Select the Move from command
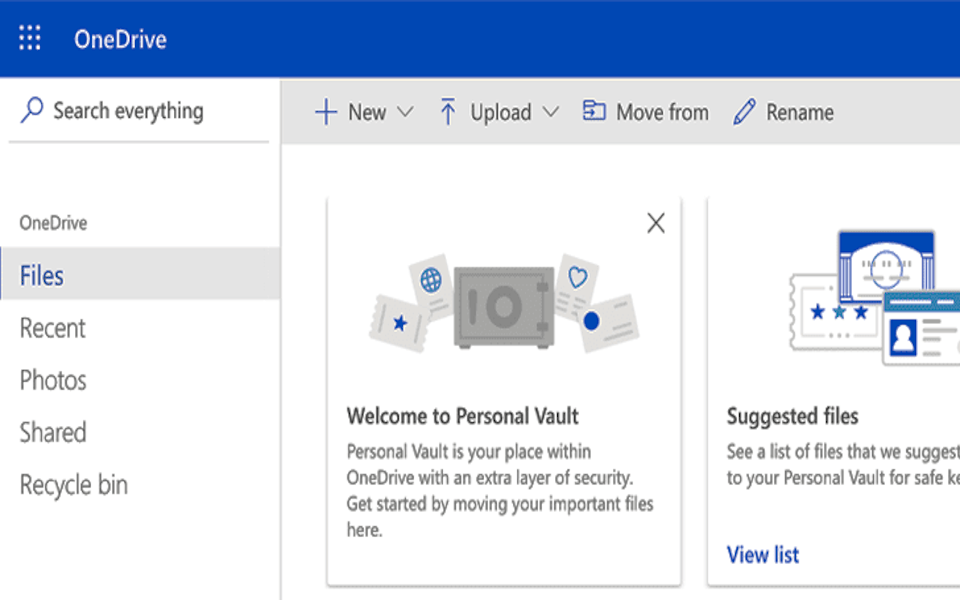The image size is (960, 600). [662, 113]
